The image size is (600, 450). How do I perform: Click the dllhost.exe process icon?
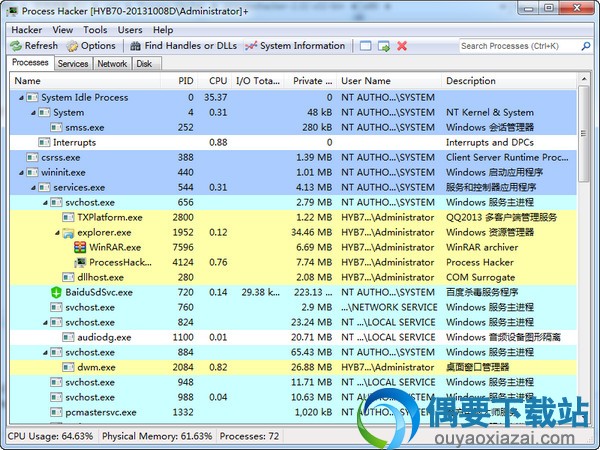pos(68,277)
